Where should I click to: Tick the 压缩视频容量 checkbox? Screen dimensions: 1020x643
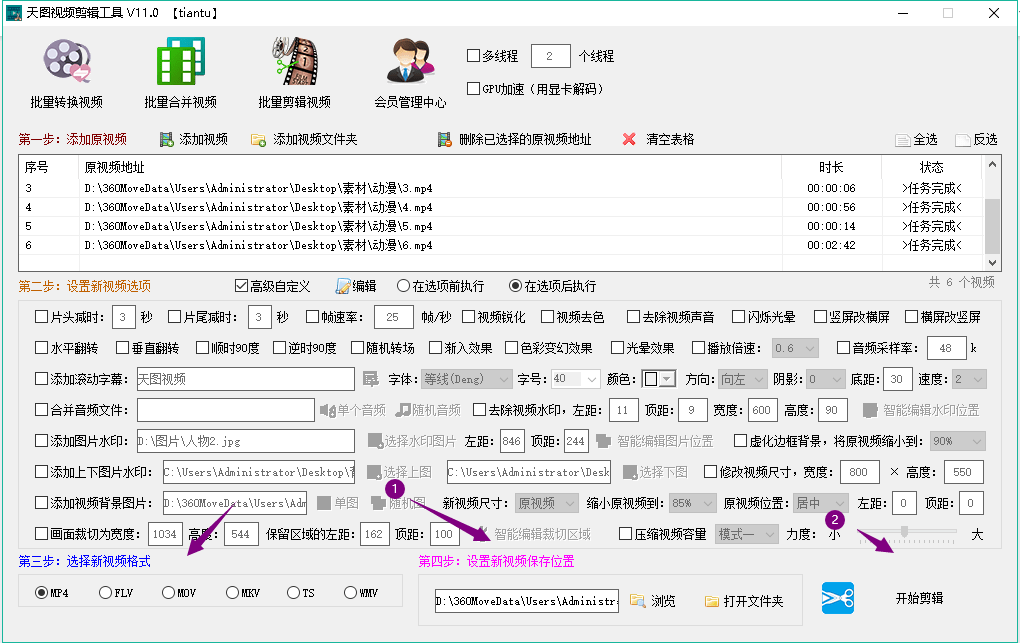point(625,534)
